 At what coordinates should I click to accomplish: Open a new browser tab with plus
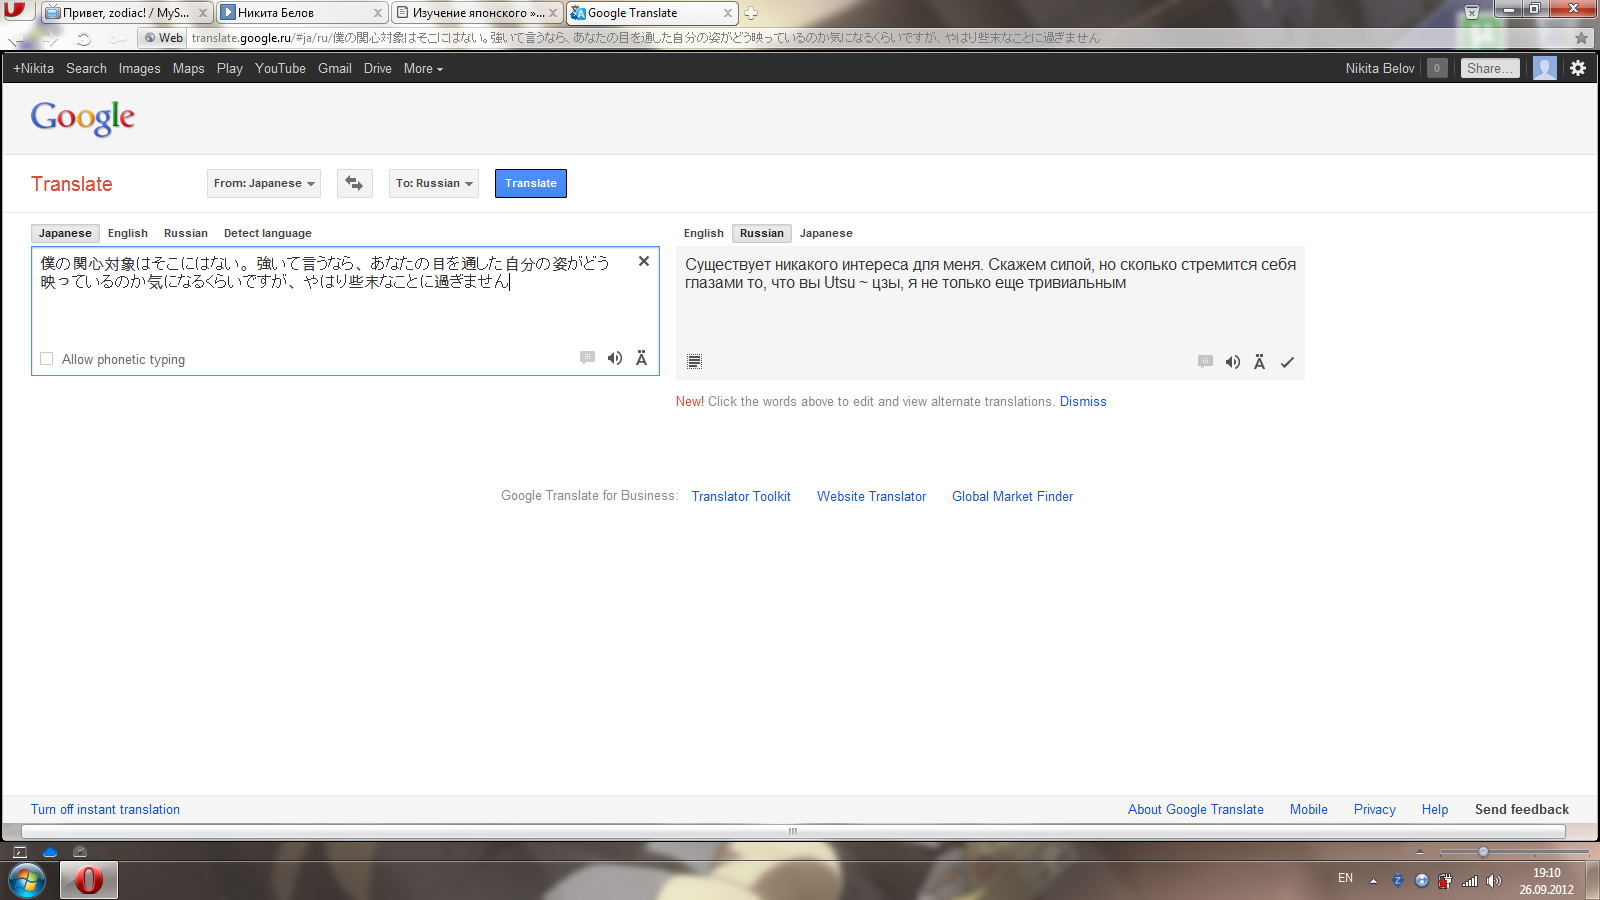[x=751, y=13]
